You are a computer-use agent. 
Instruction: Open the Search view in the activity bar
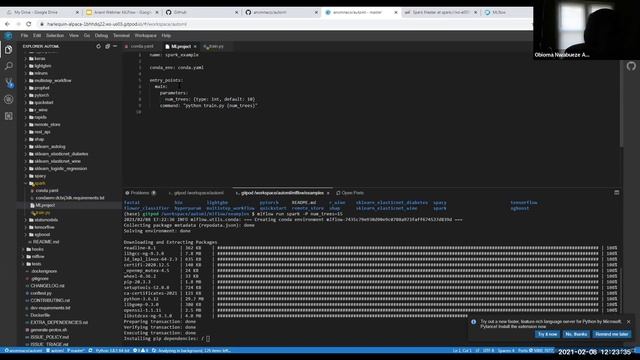[9, 66]
